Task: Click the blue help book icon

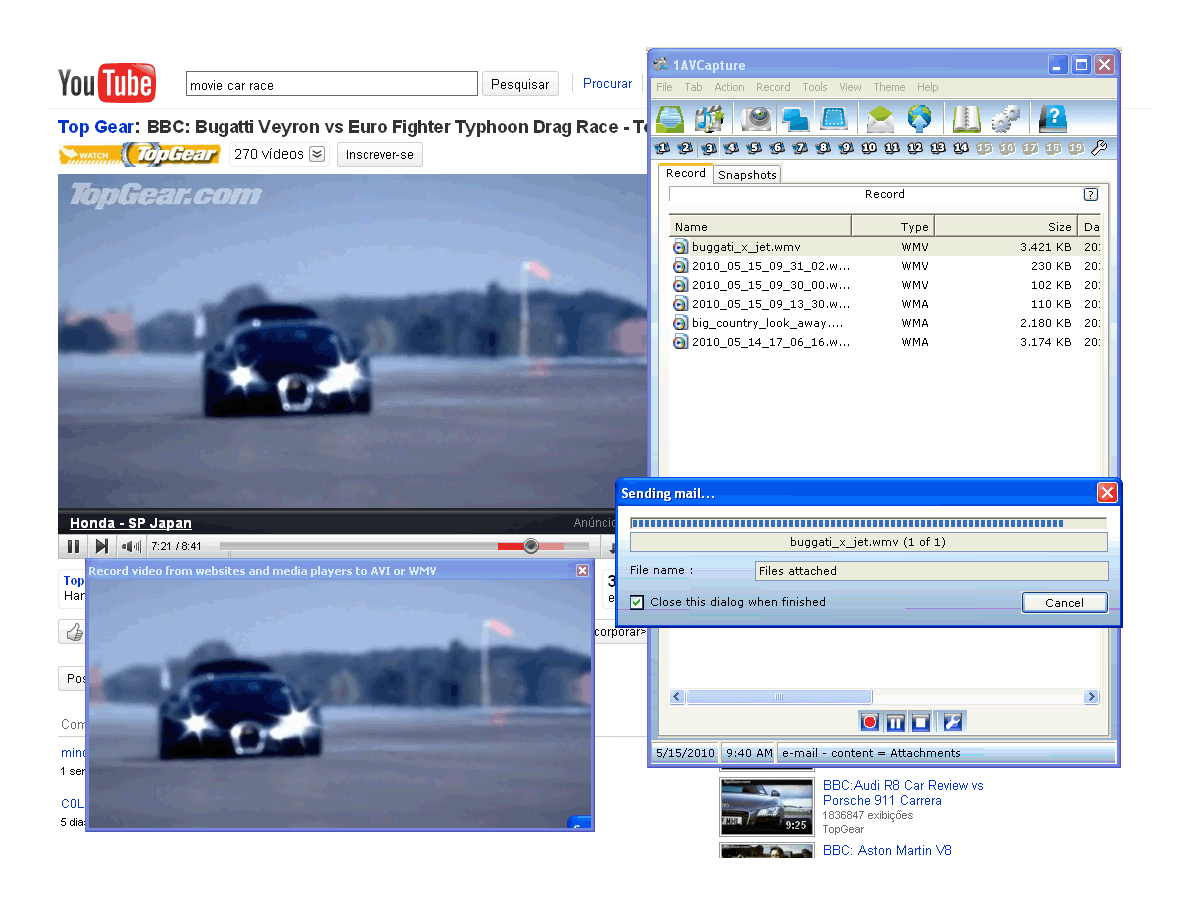Action: coord(1052,119)
